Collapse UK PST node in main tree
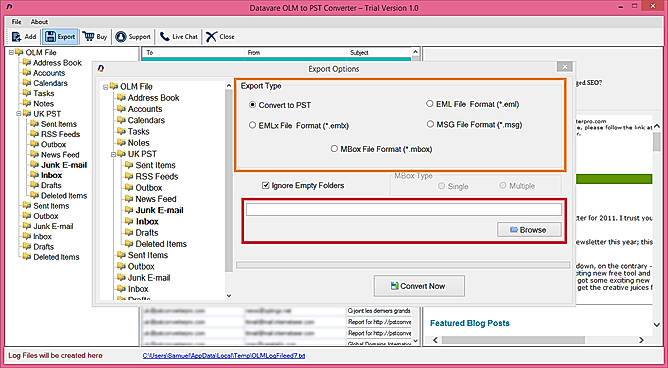This screenshot has height=368, width=668. [19, 114]
